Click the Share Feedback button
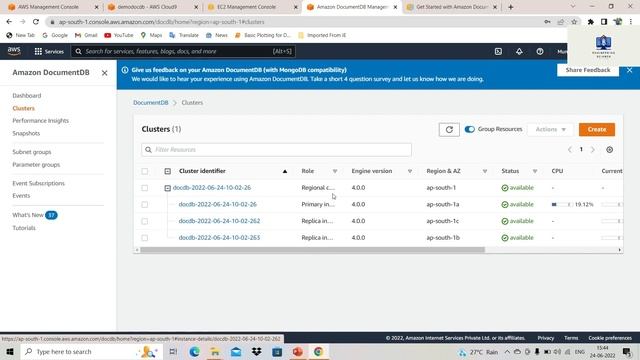 pos(588,70)
